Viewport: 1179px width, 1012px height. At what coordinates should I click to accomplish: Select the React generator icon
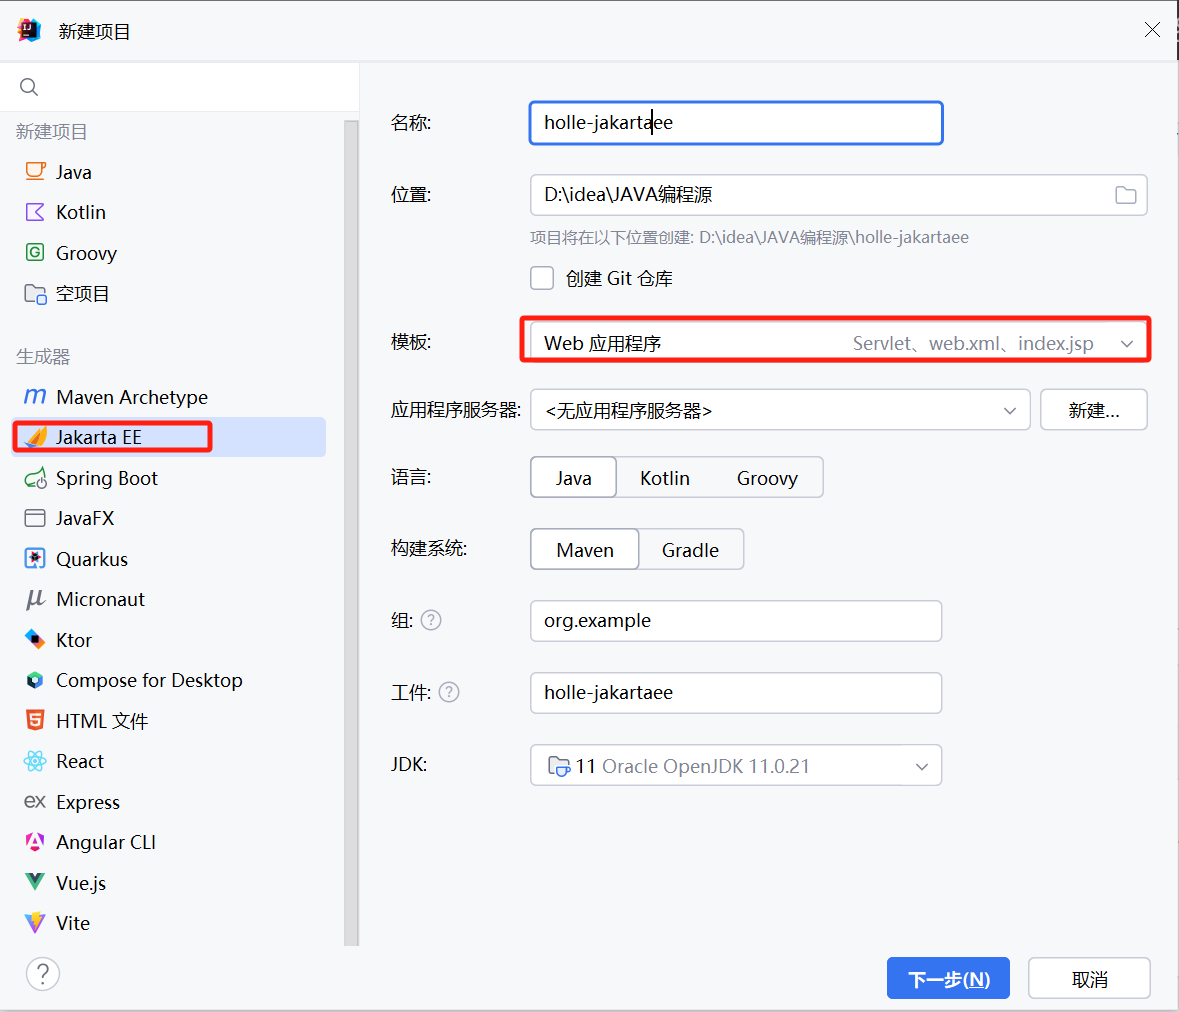pos(35,762)
